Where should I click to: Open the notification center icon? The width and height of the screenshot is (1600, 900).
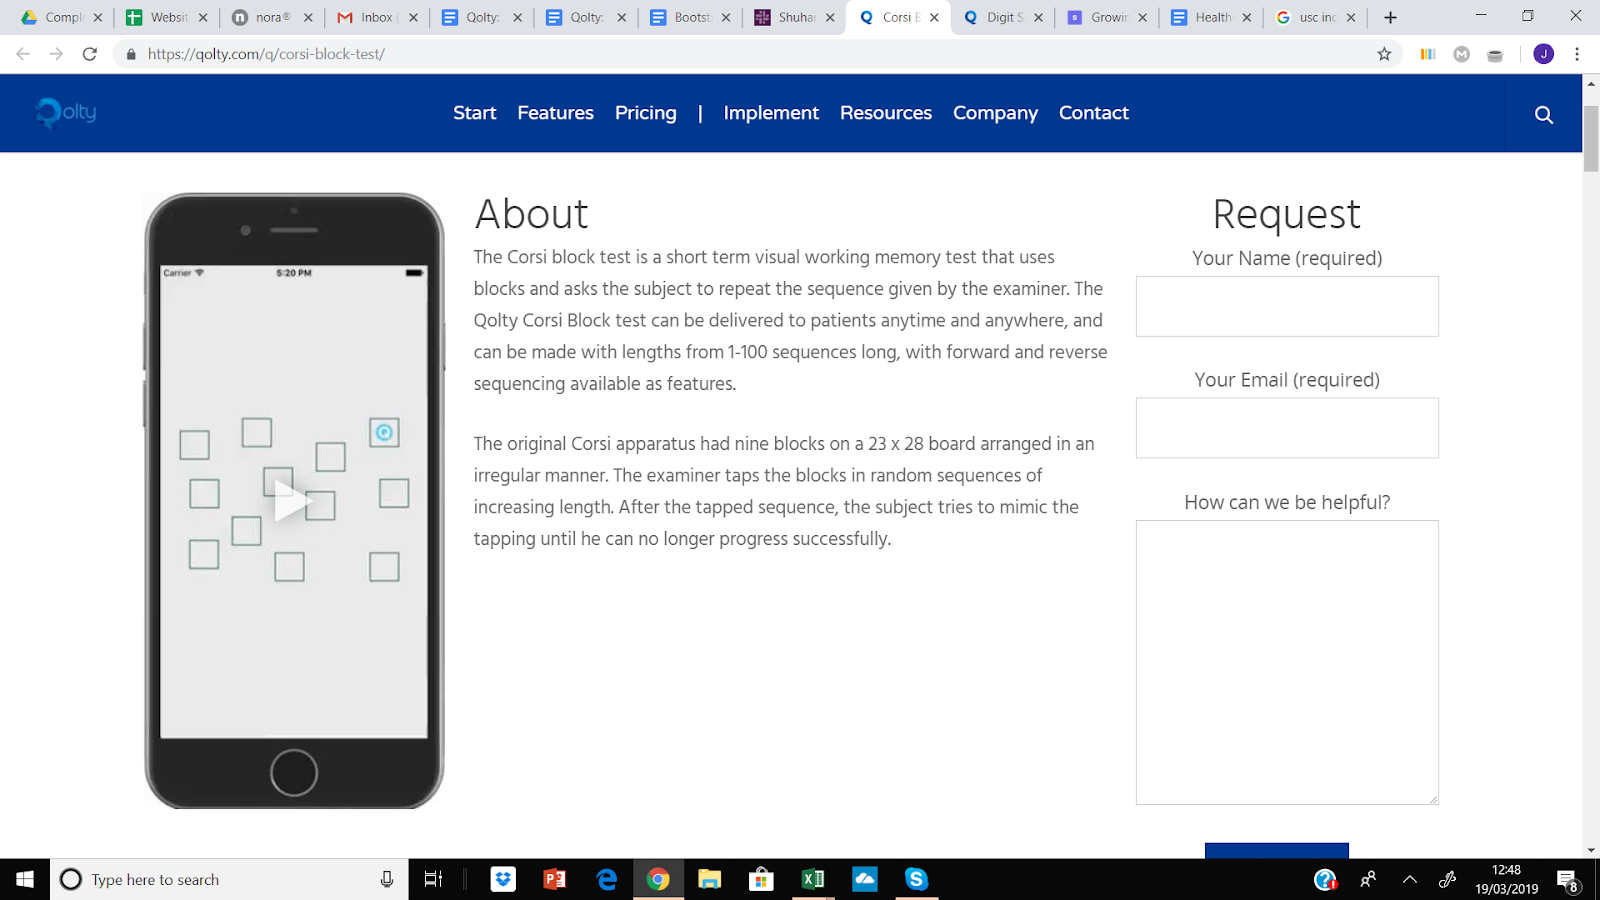(1567, 880)
